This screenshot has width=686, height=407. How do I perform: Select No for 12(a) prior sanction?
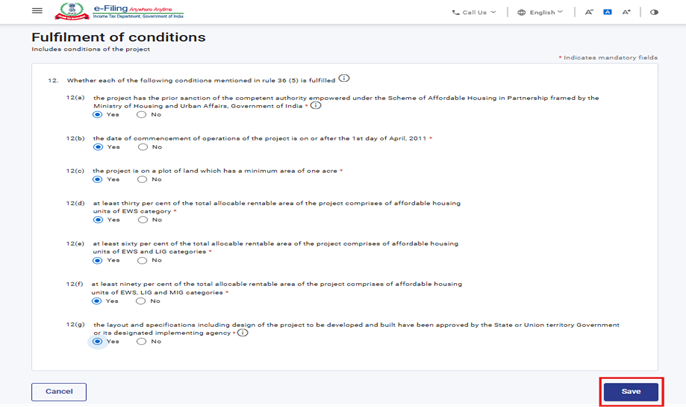pos(143,115)
